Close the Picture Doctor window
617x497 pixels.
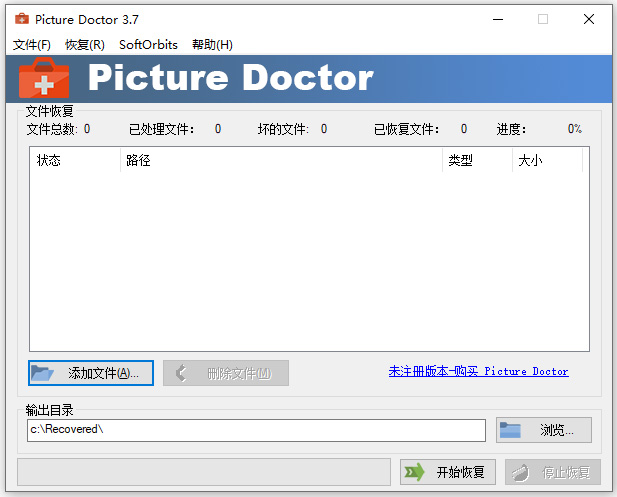[x=589, y=19]
